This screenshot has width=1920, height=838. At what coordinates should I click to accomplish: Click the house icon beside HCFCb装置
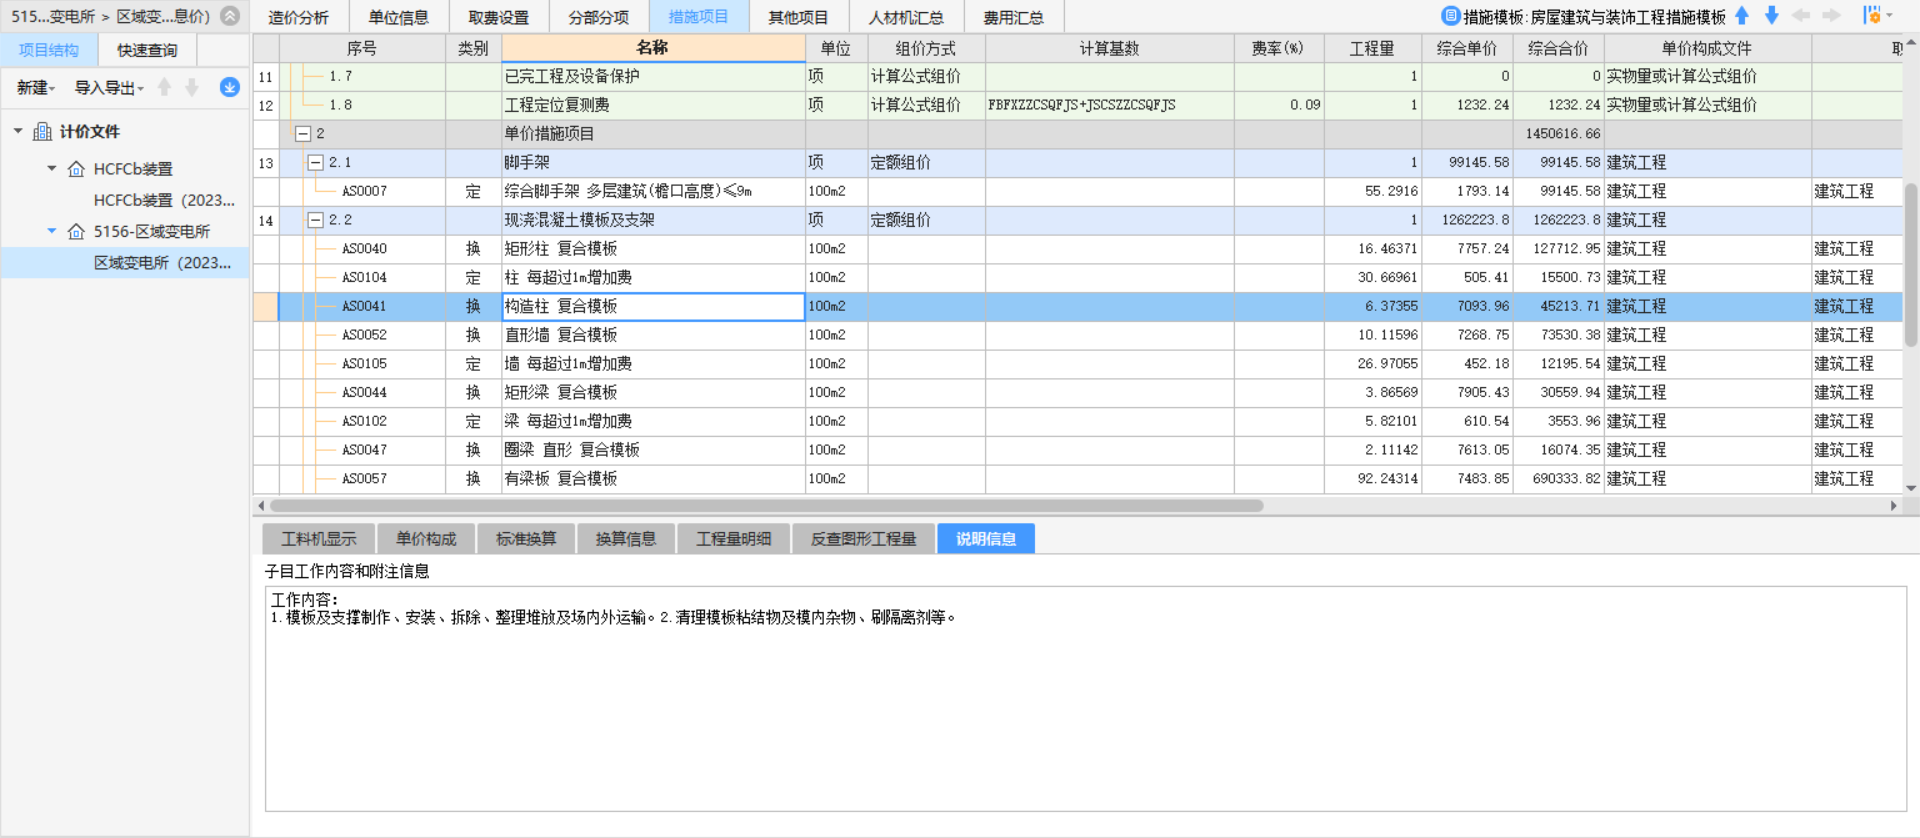coord(76,169)
